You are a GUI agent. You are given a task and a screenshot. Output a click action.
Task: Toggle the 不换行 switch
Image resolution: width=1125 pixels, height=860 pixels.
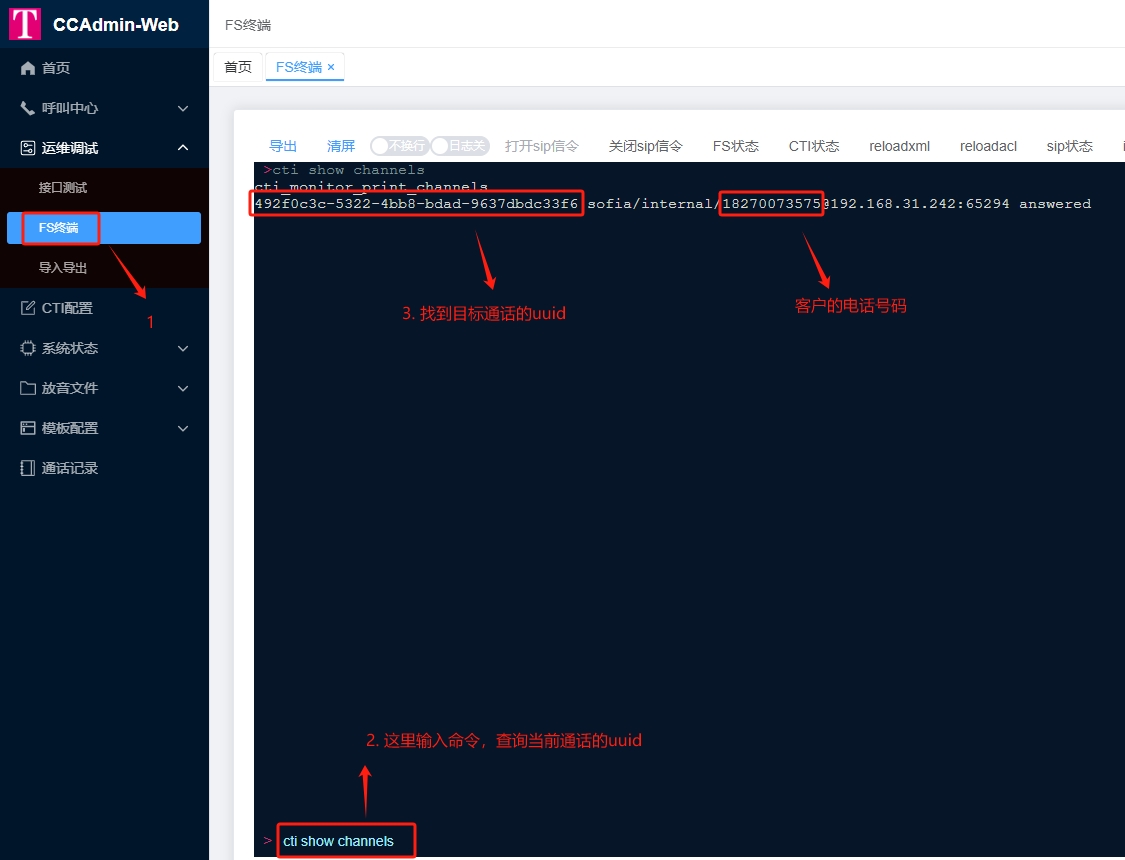pos(399,146)
